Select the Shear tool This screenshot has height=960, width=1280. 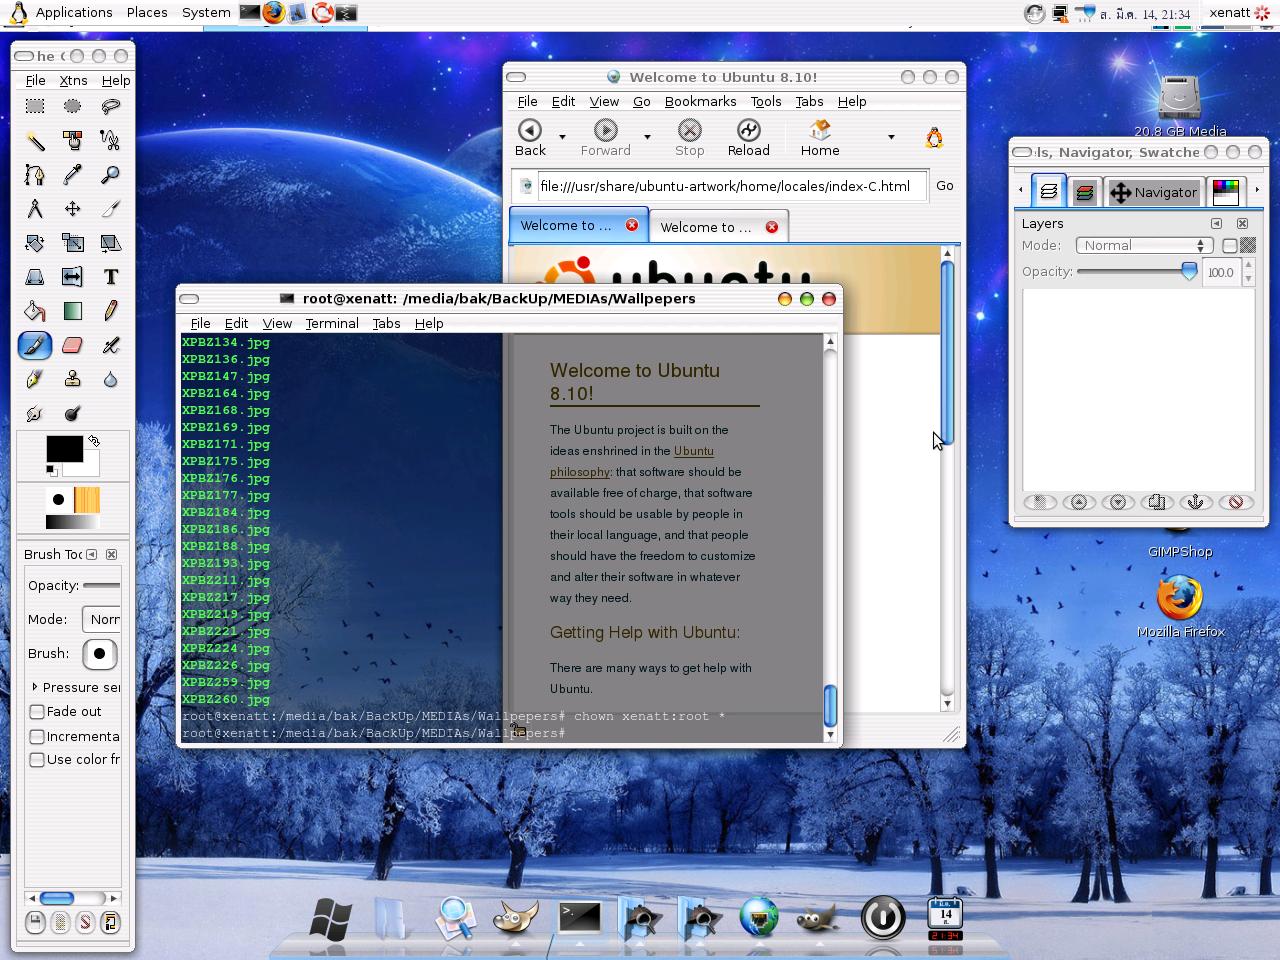click(110, 243)
